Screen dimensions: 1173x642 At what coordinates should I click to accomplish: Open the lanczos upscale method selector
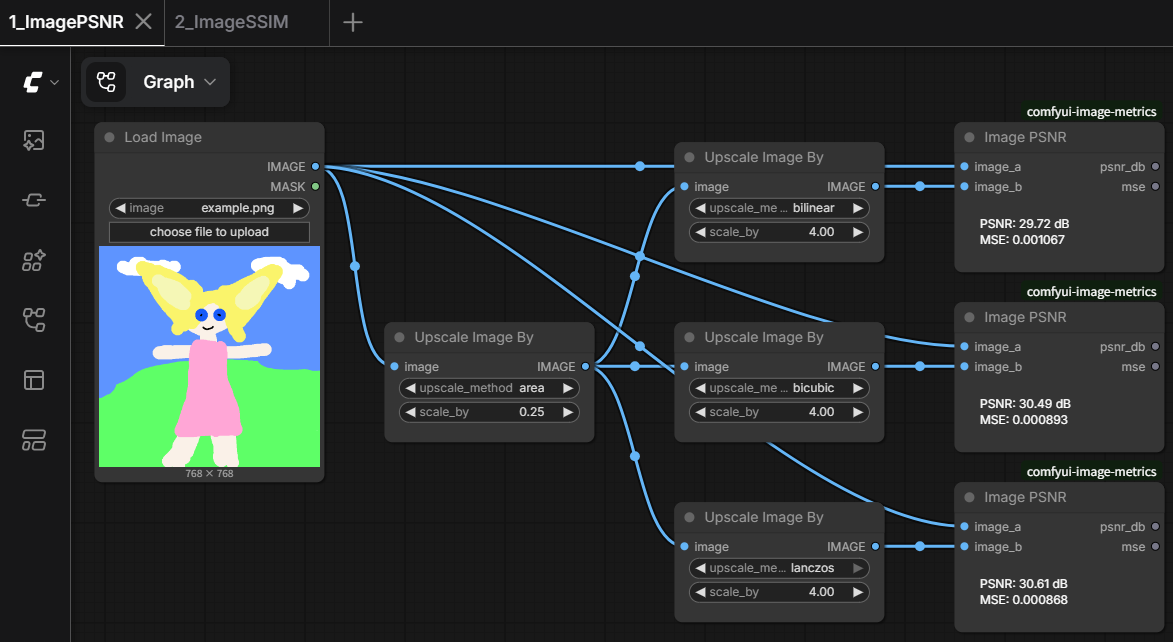pyautogui.click(x=779, y=568)
